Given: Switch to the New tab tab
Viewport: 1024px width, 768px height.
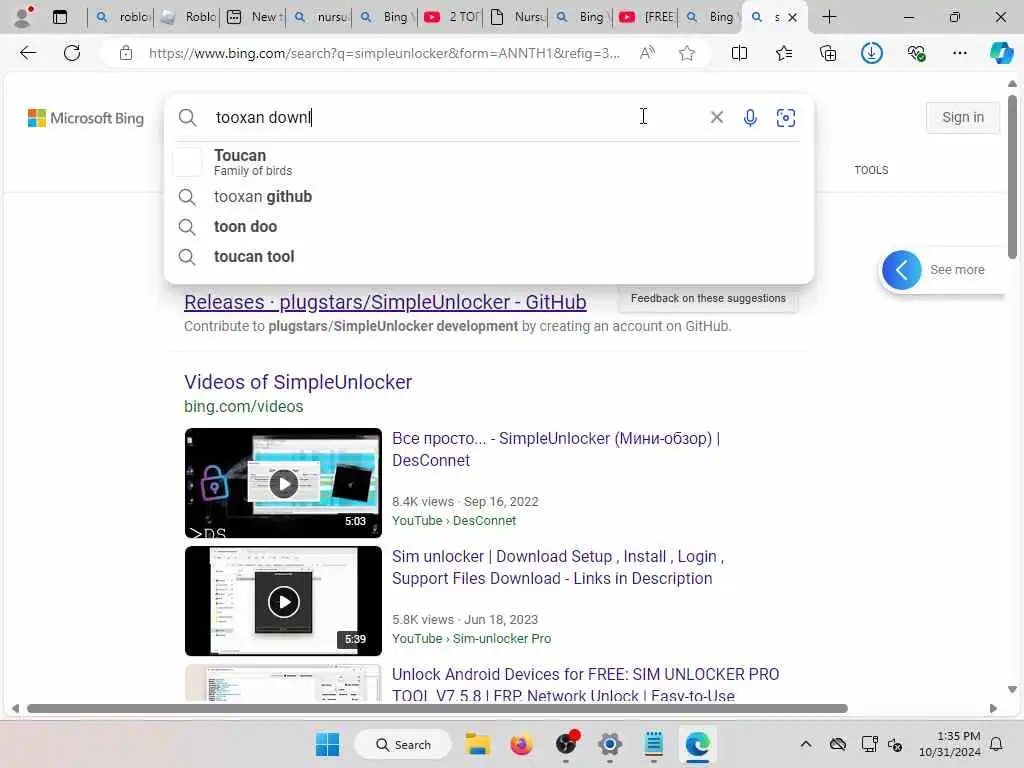Looking at the screenshot, I should tap(253, 17).
